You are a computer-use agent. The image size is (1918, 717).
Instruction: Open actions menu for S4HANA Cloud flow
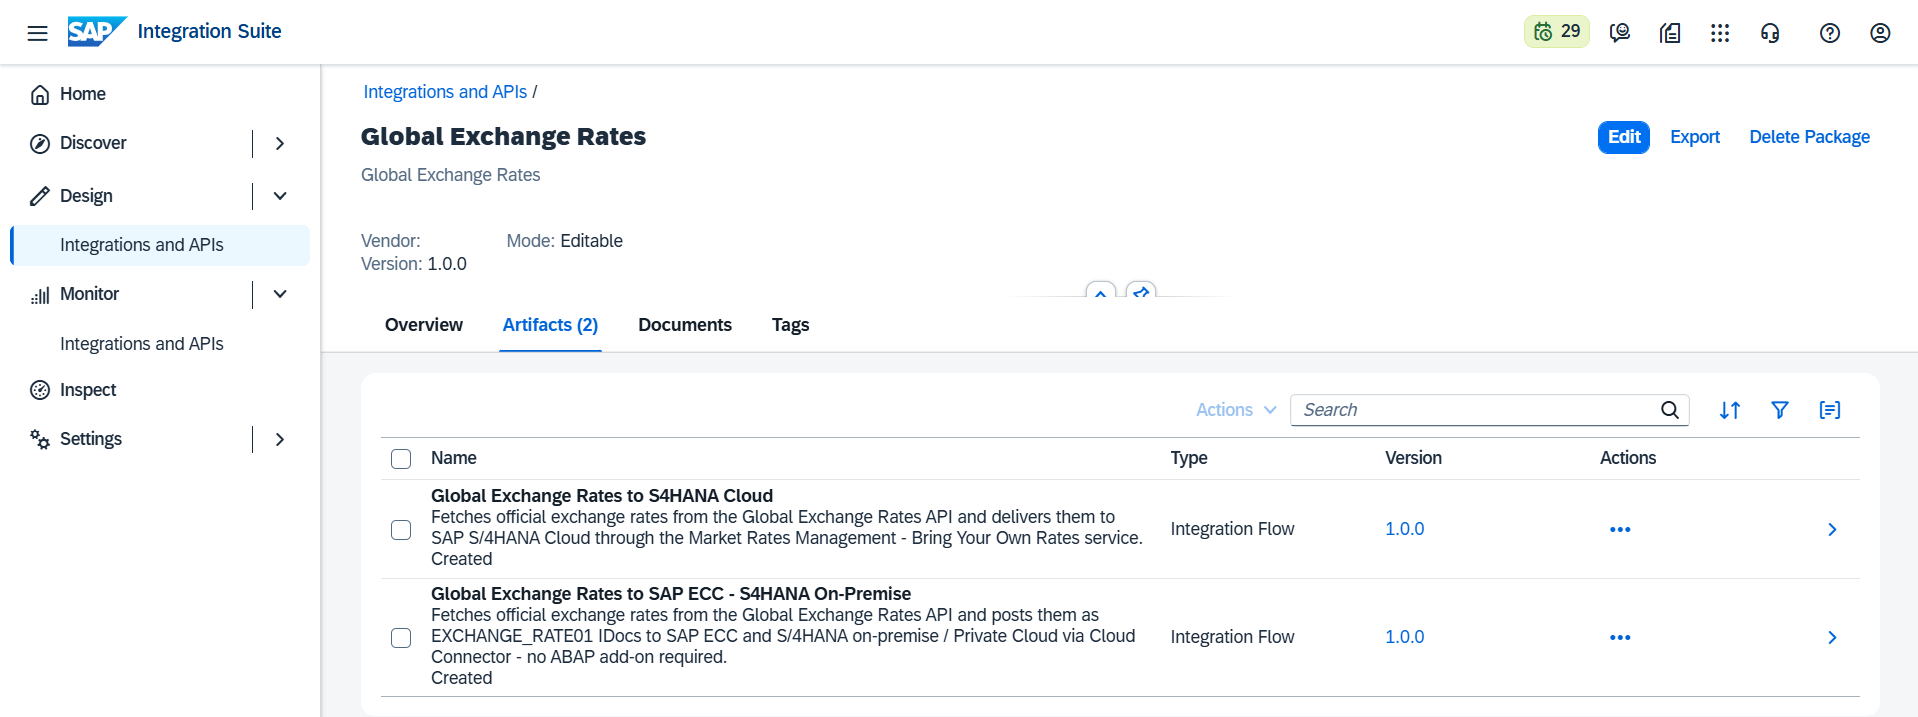point(1620,529)
